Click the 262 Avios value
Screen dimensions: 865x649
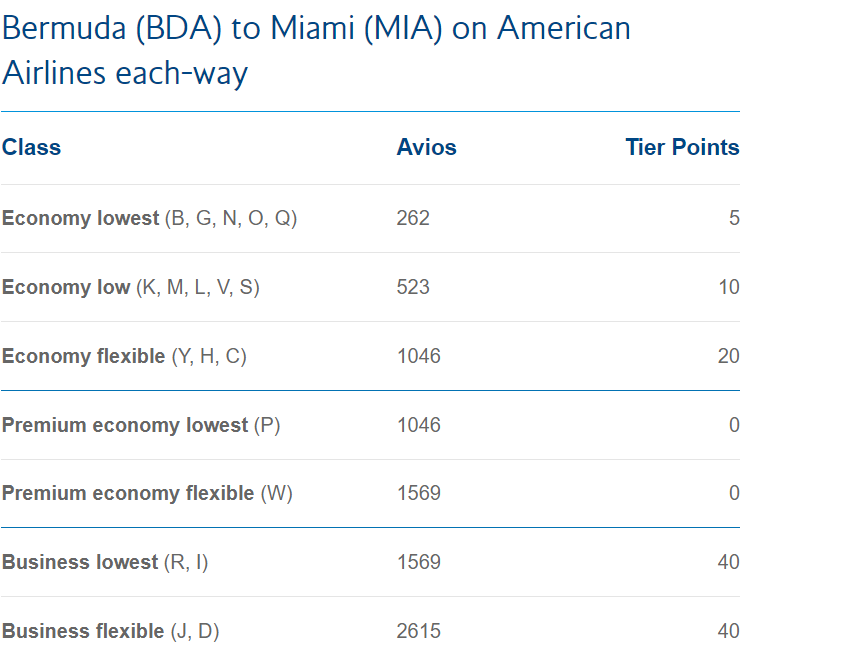pos(413,218)
